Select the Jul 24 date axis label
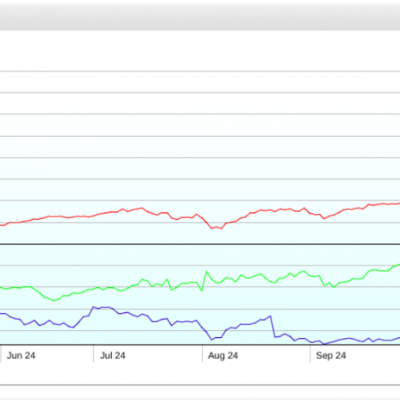 [113, 356]
